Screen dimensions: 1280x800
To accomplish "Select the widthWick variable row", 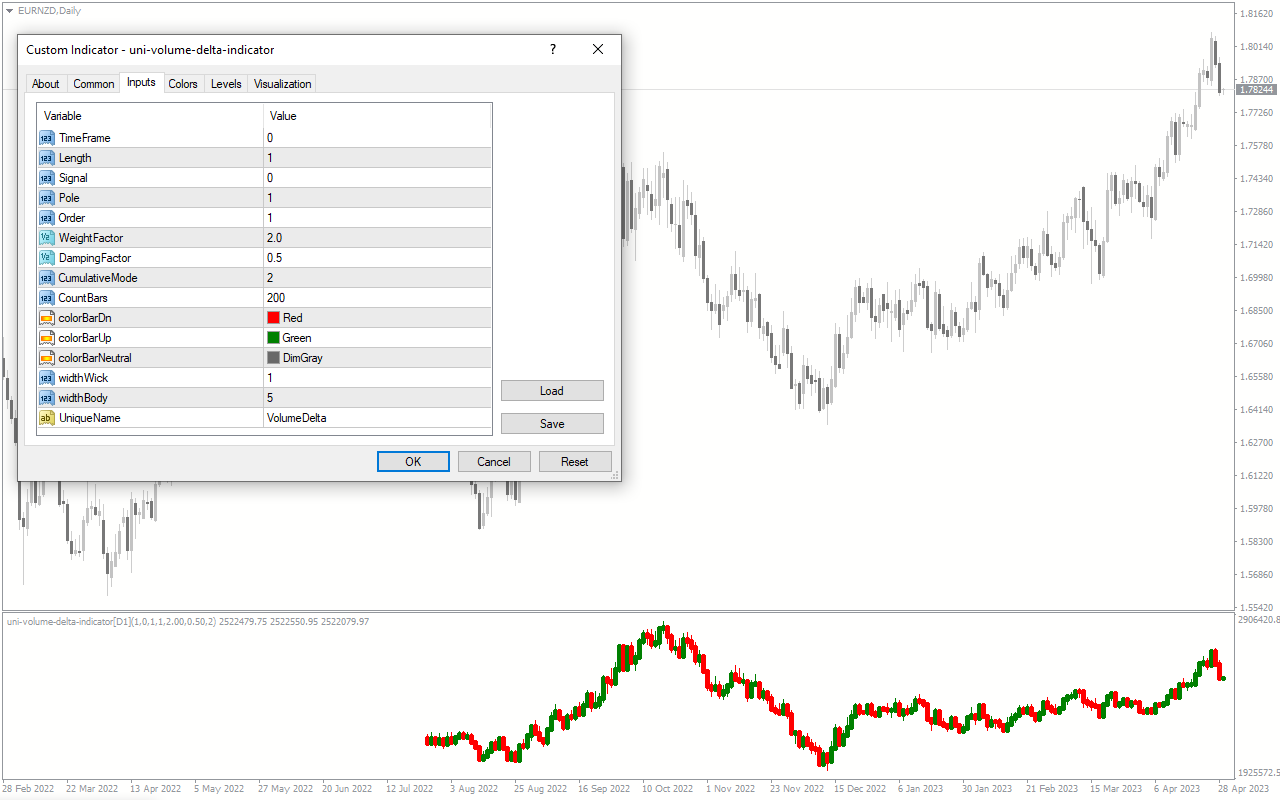I will [x=265, y=378].
